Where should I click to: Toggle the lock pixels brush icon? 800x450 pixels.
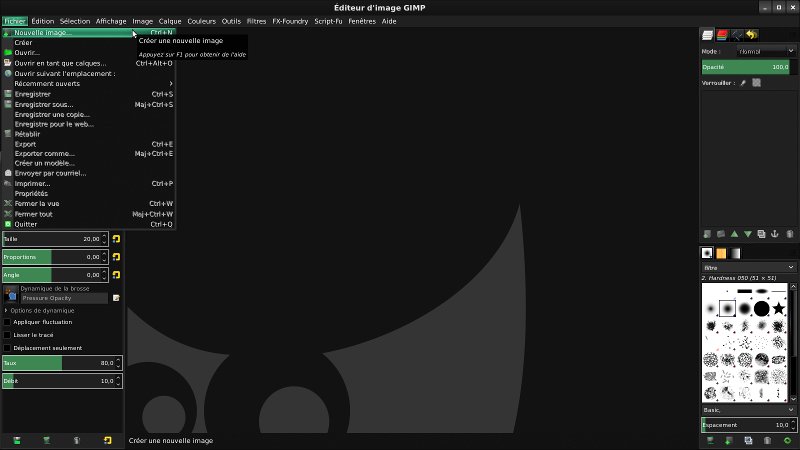click(743, 83)
